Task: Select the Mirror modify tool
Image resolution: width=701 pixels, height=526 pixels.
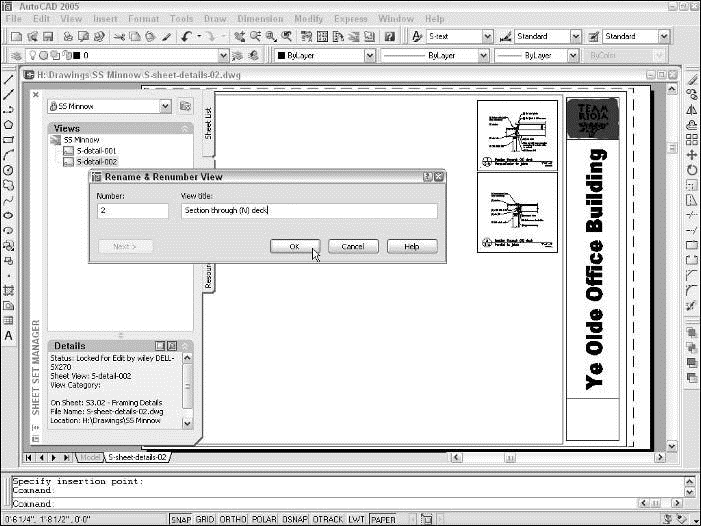Action: click(x=692, y=109)
